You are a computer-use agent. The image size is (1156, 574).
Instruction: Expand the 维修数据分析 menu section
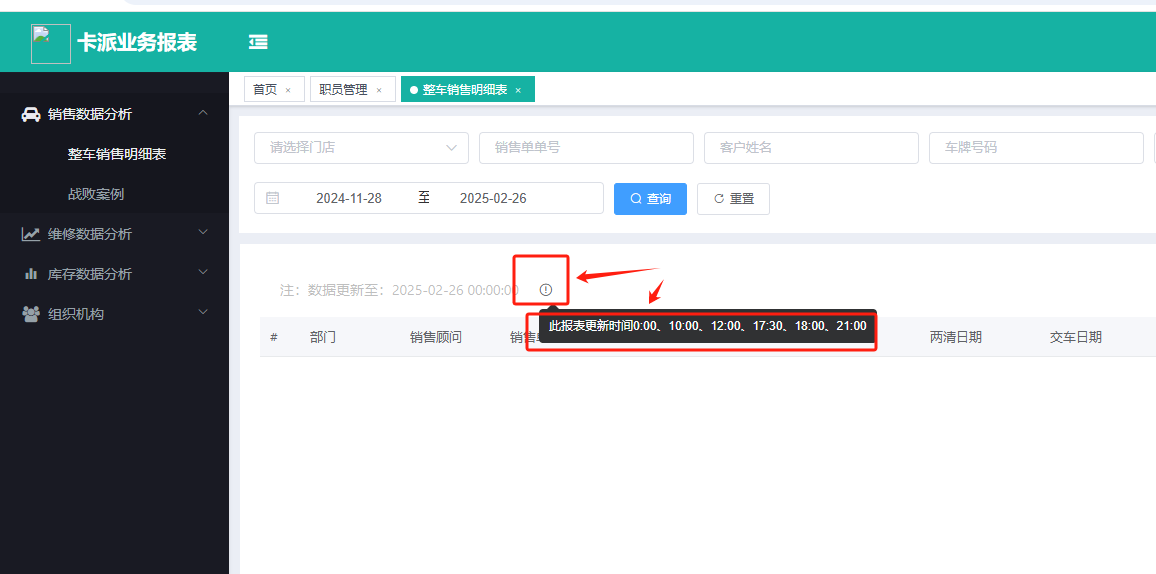[203, 233]
